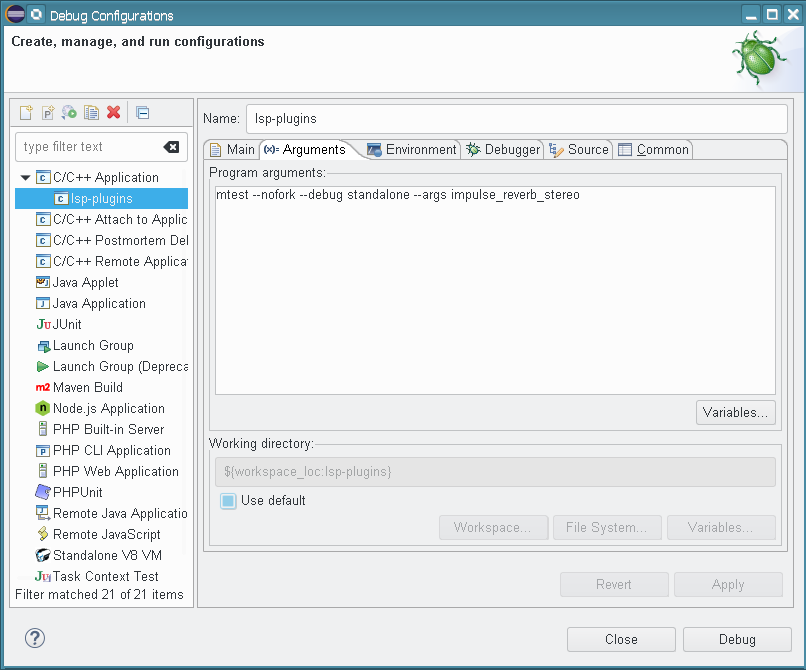Select Java Application in configuration list

[99, 304]
